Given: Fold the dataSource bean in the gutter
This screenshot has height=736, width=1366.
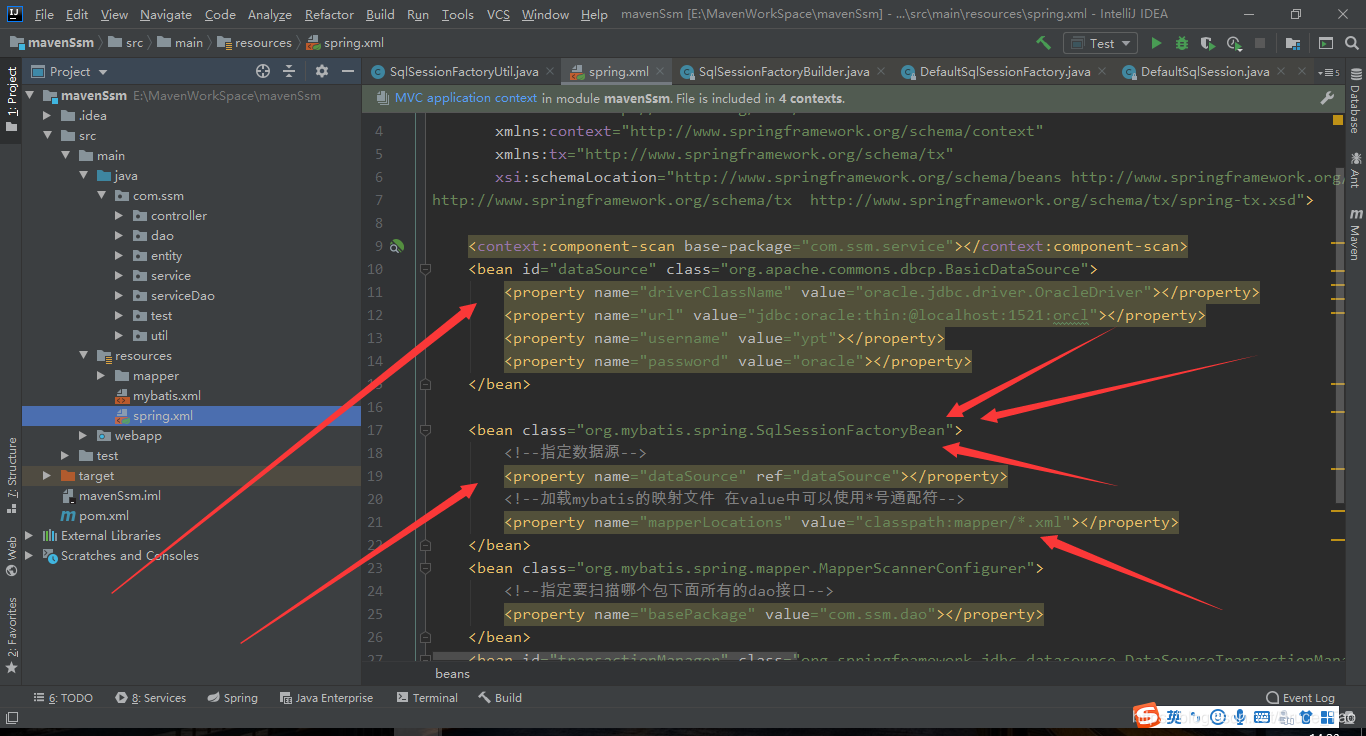Looking at the screenshot, I should point(425,269).
